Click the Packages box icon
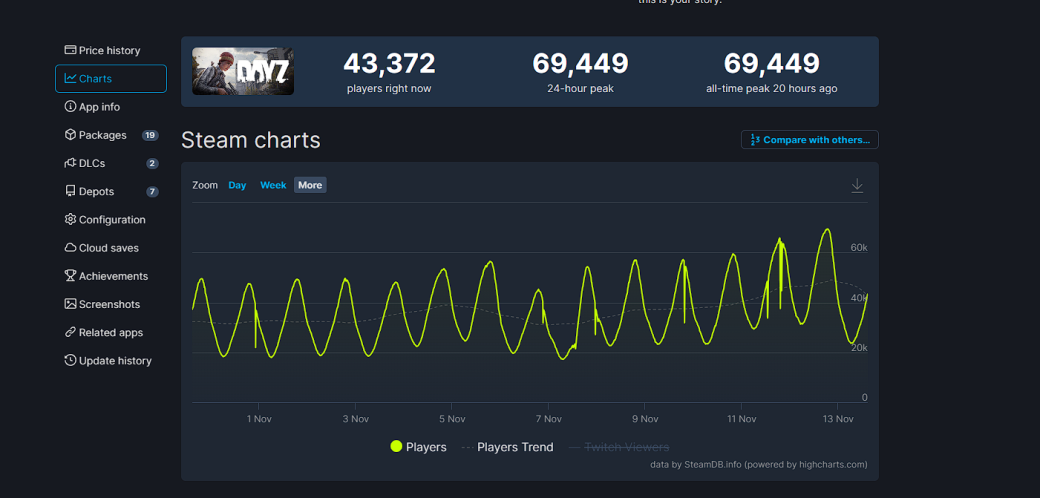Screen dimensions: 1040x498 pos(70,135)
